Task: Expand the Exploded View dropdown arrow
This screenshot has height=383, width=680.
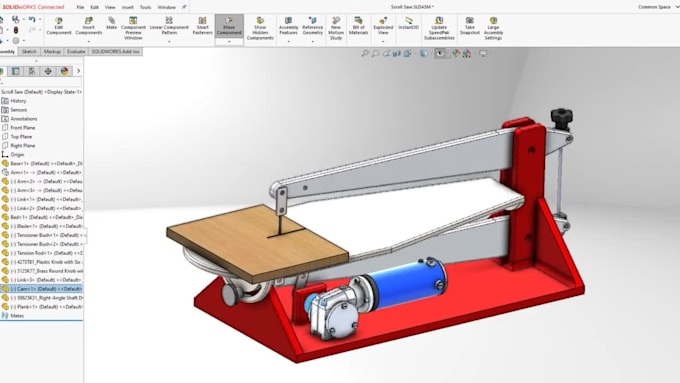Action: click(383, 42)
